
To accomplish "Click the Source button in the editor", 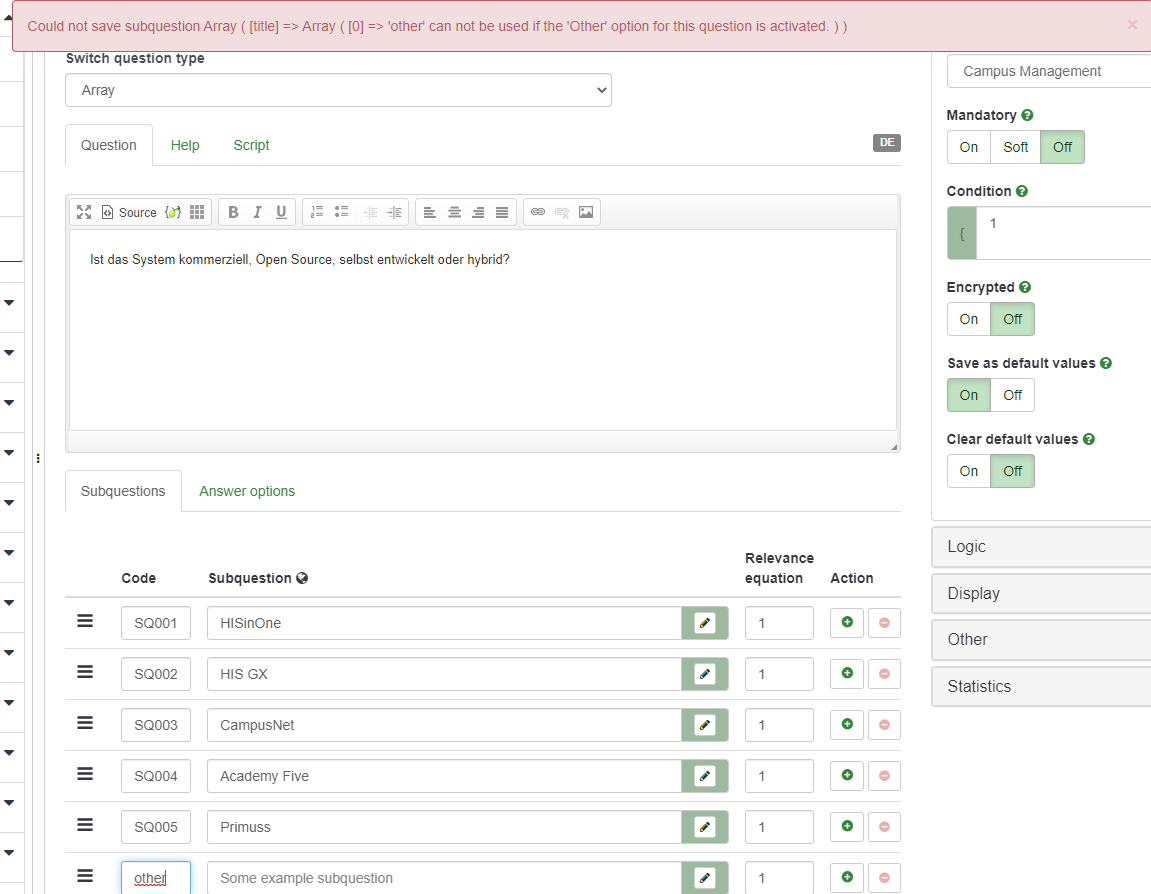I will coord(129,212).
